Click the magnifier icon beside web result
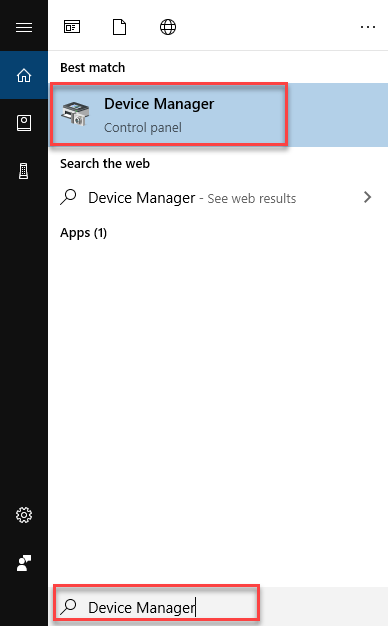This screenshot has height=626, width=388. point(68,197)
